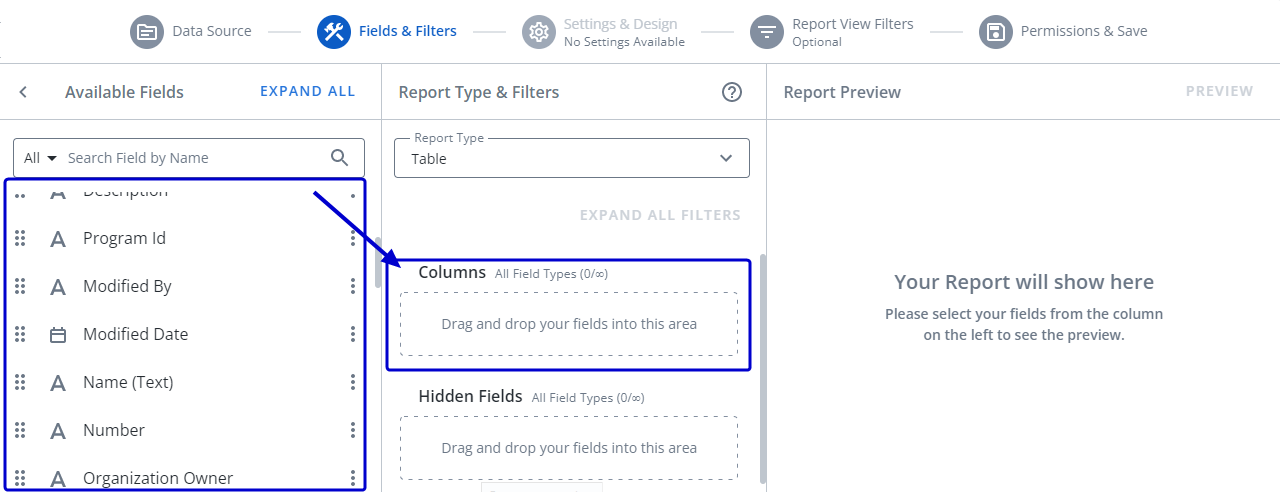Click the Report View Filters funnel icon
This screenshot has width=1280, height=503.
[767, 32]
